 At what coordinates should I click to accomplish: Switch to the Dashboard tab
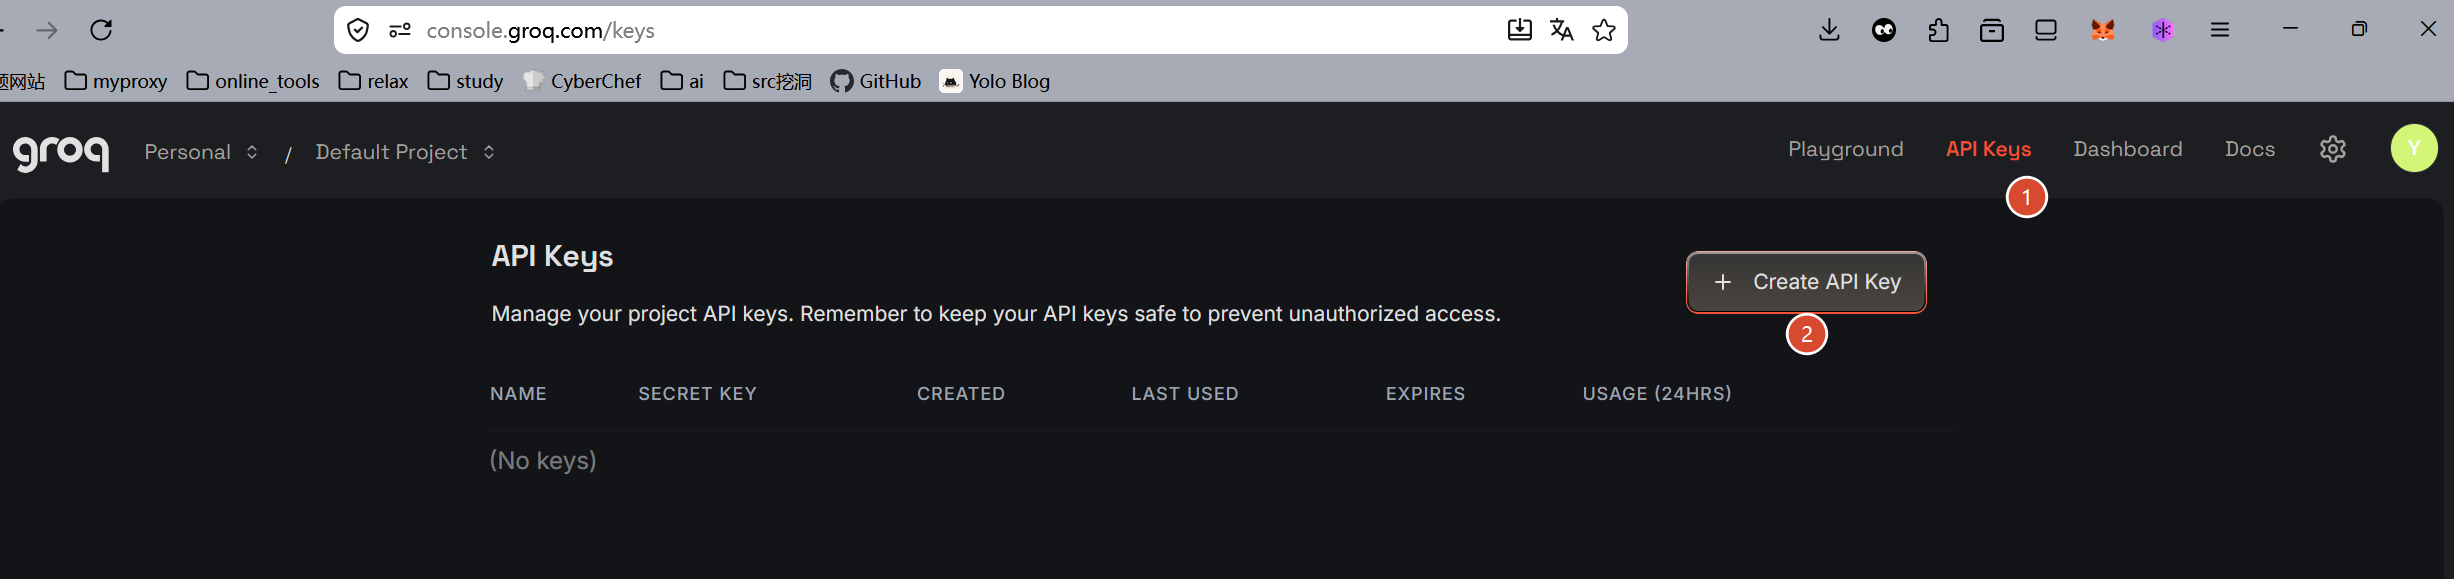click(x=2127, y=149)
